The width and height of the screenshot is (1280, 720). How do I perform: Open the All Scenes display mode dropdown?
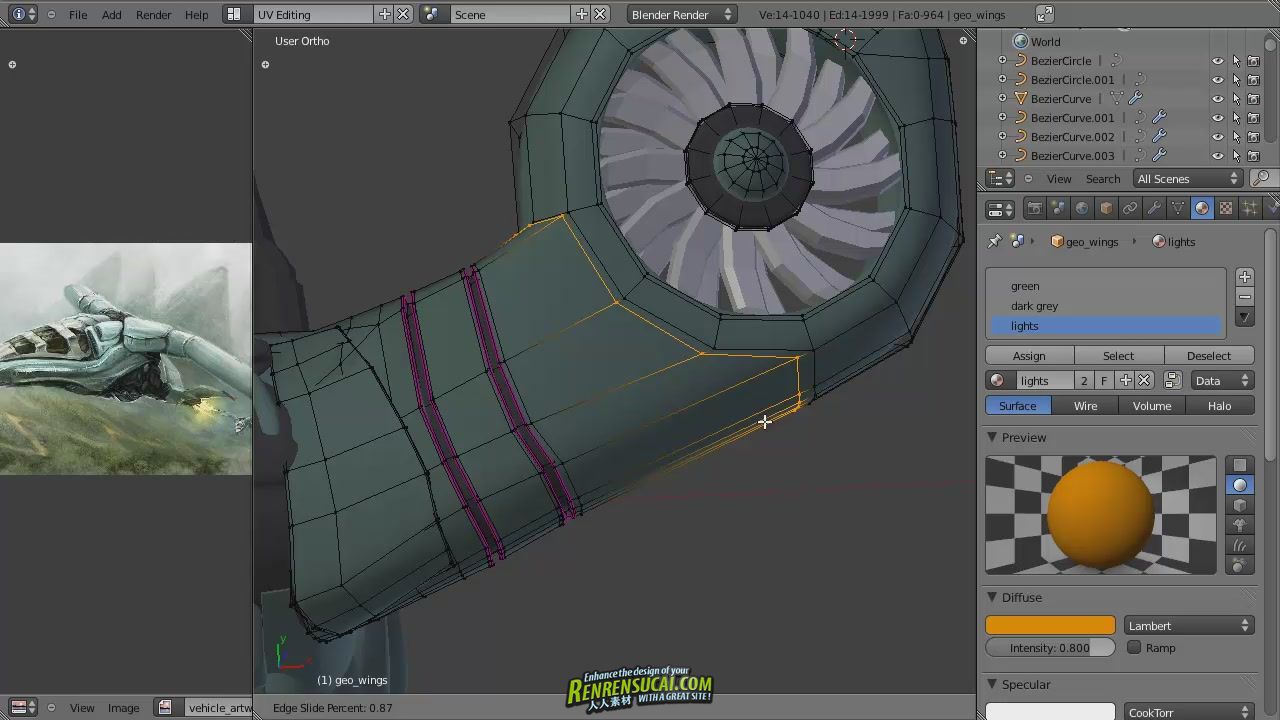1188,178
